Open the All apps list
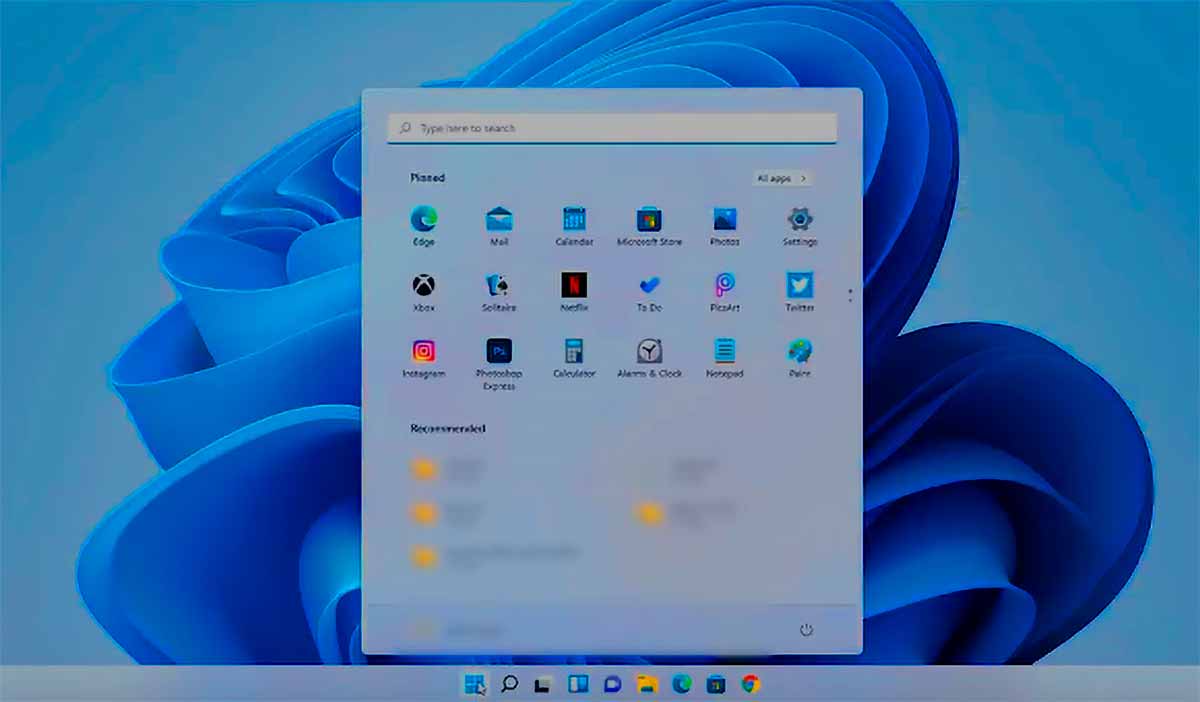1200x702 pixels. coord(782,178)
